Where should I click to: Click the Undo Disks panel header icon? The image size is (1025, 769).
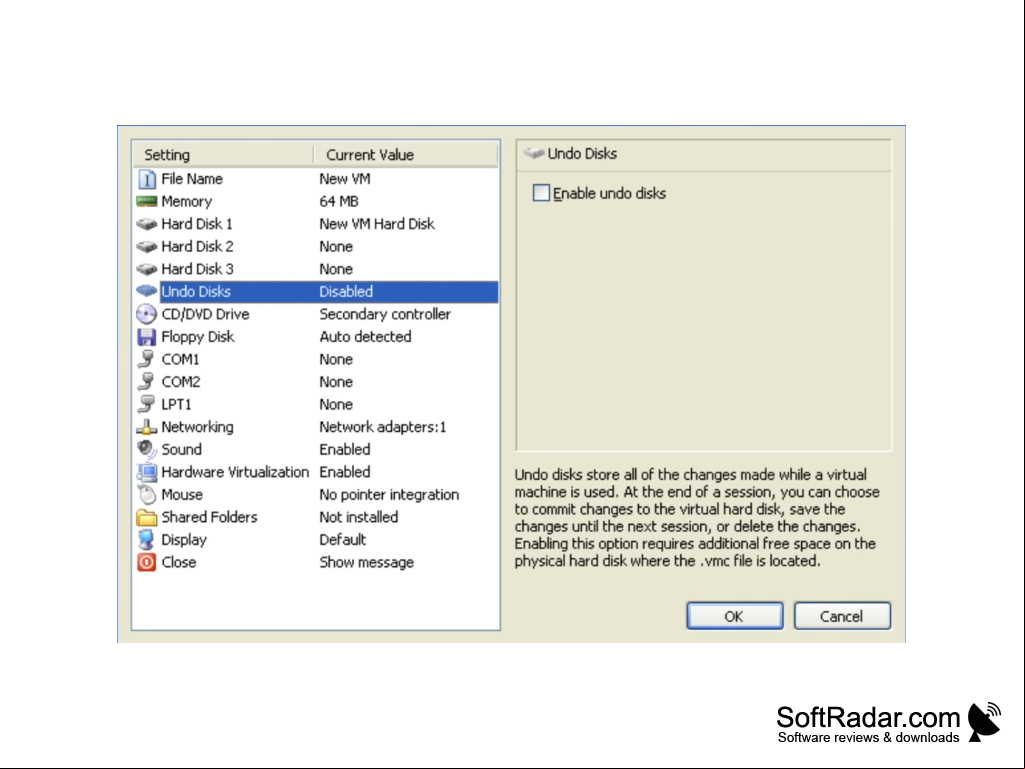click(x=534, y=154)
